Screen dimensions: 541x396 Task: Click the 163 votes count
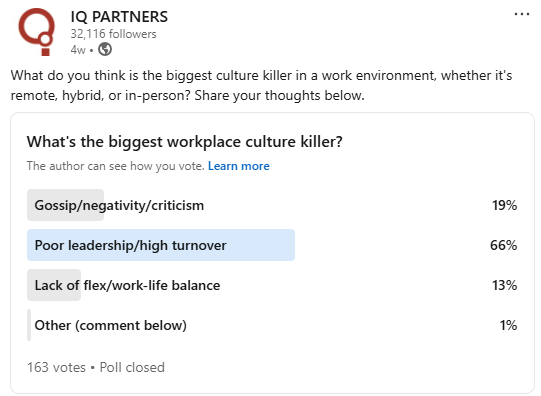[x=56, y=367]
